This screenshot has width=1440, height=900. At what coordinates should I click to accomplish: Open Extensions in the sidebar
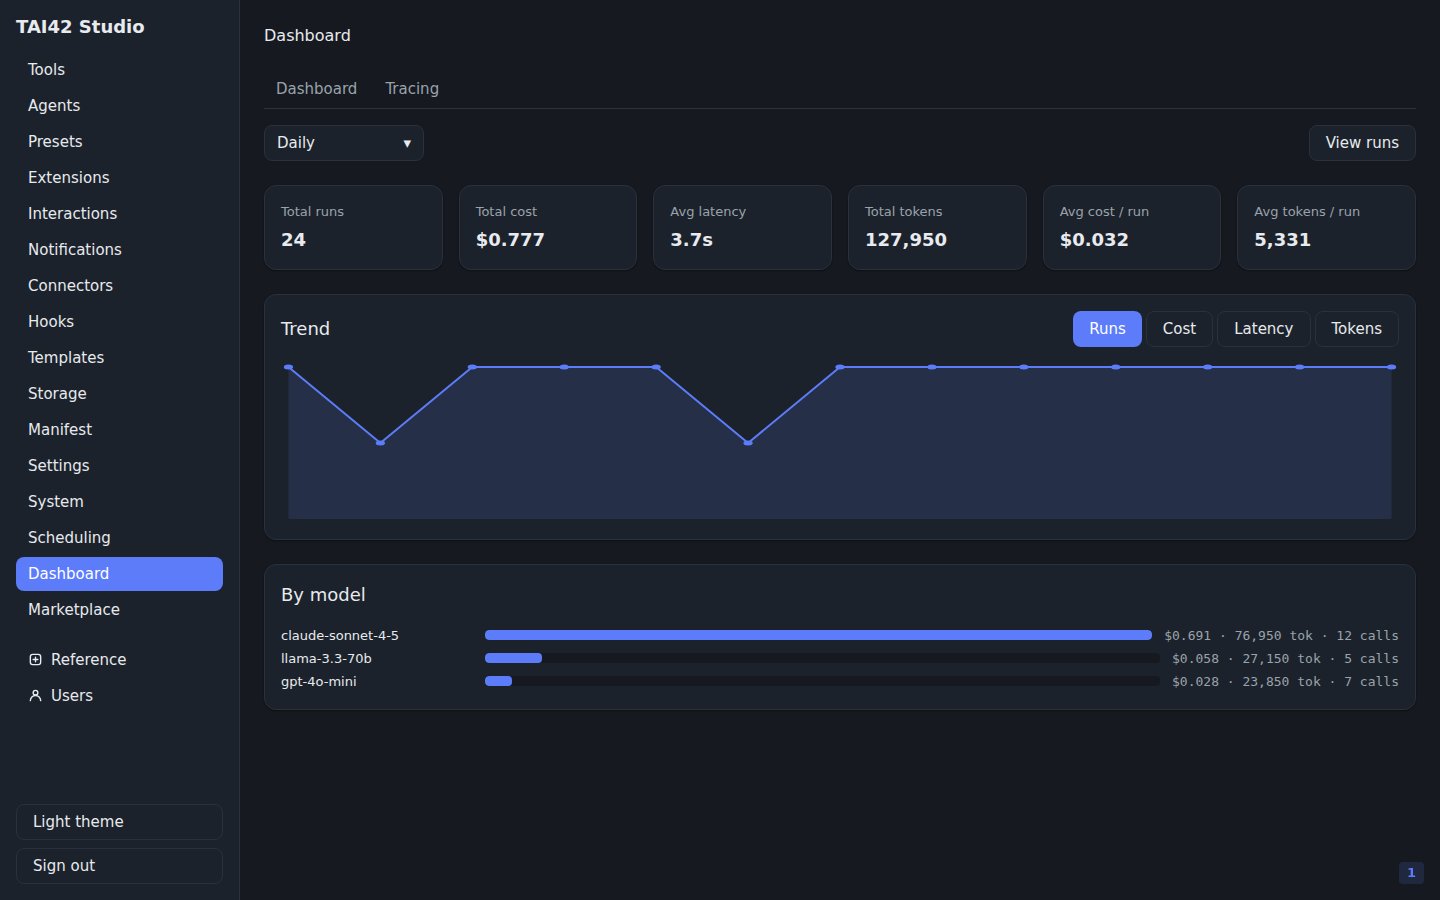pyautogui.click(x=119, y=177)
